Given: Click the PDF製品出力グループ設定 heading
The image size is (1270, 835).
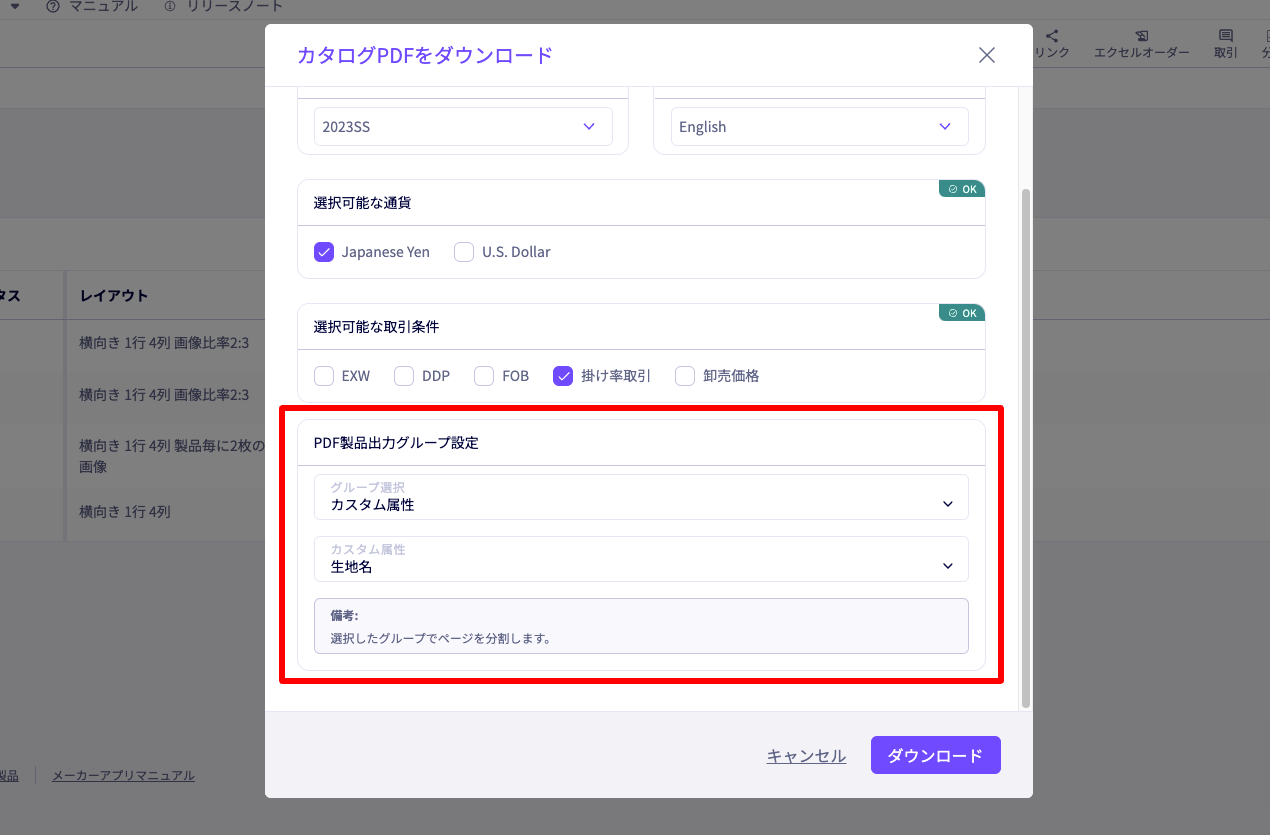Looking at the screenshot, I should click(396, 443).
